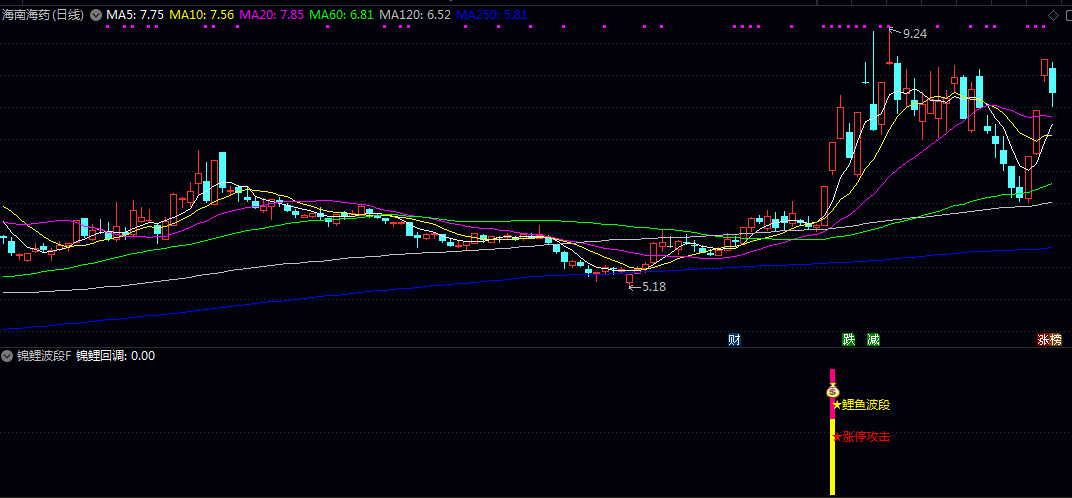Select the magenta MA20 label

(271, 15)
